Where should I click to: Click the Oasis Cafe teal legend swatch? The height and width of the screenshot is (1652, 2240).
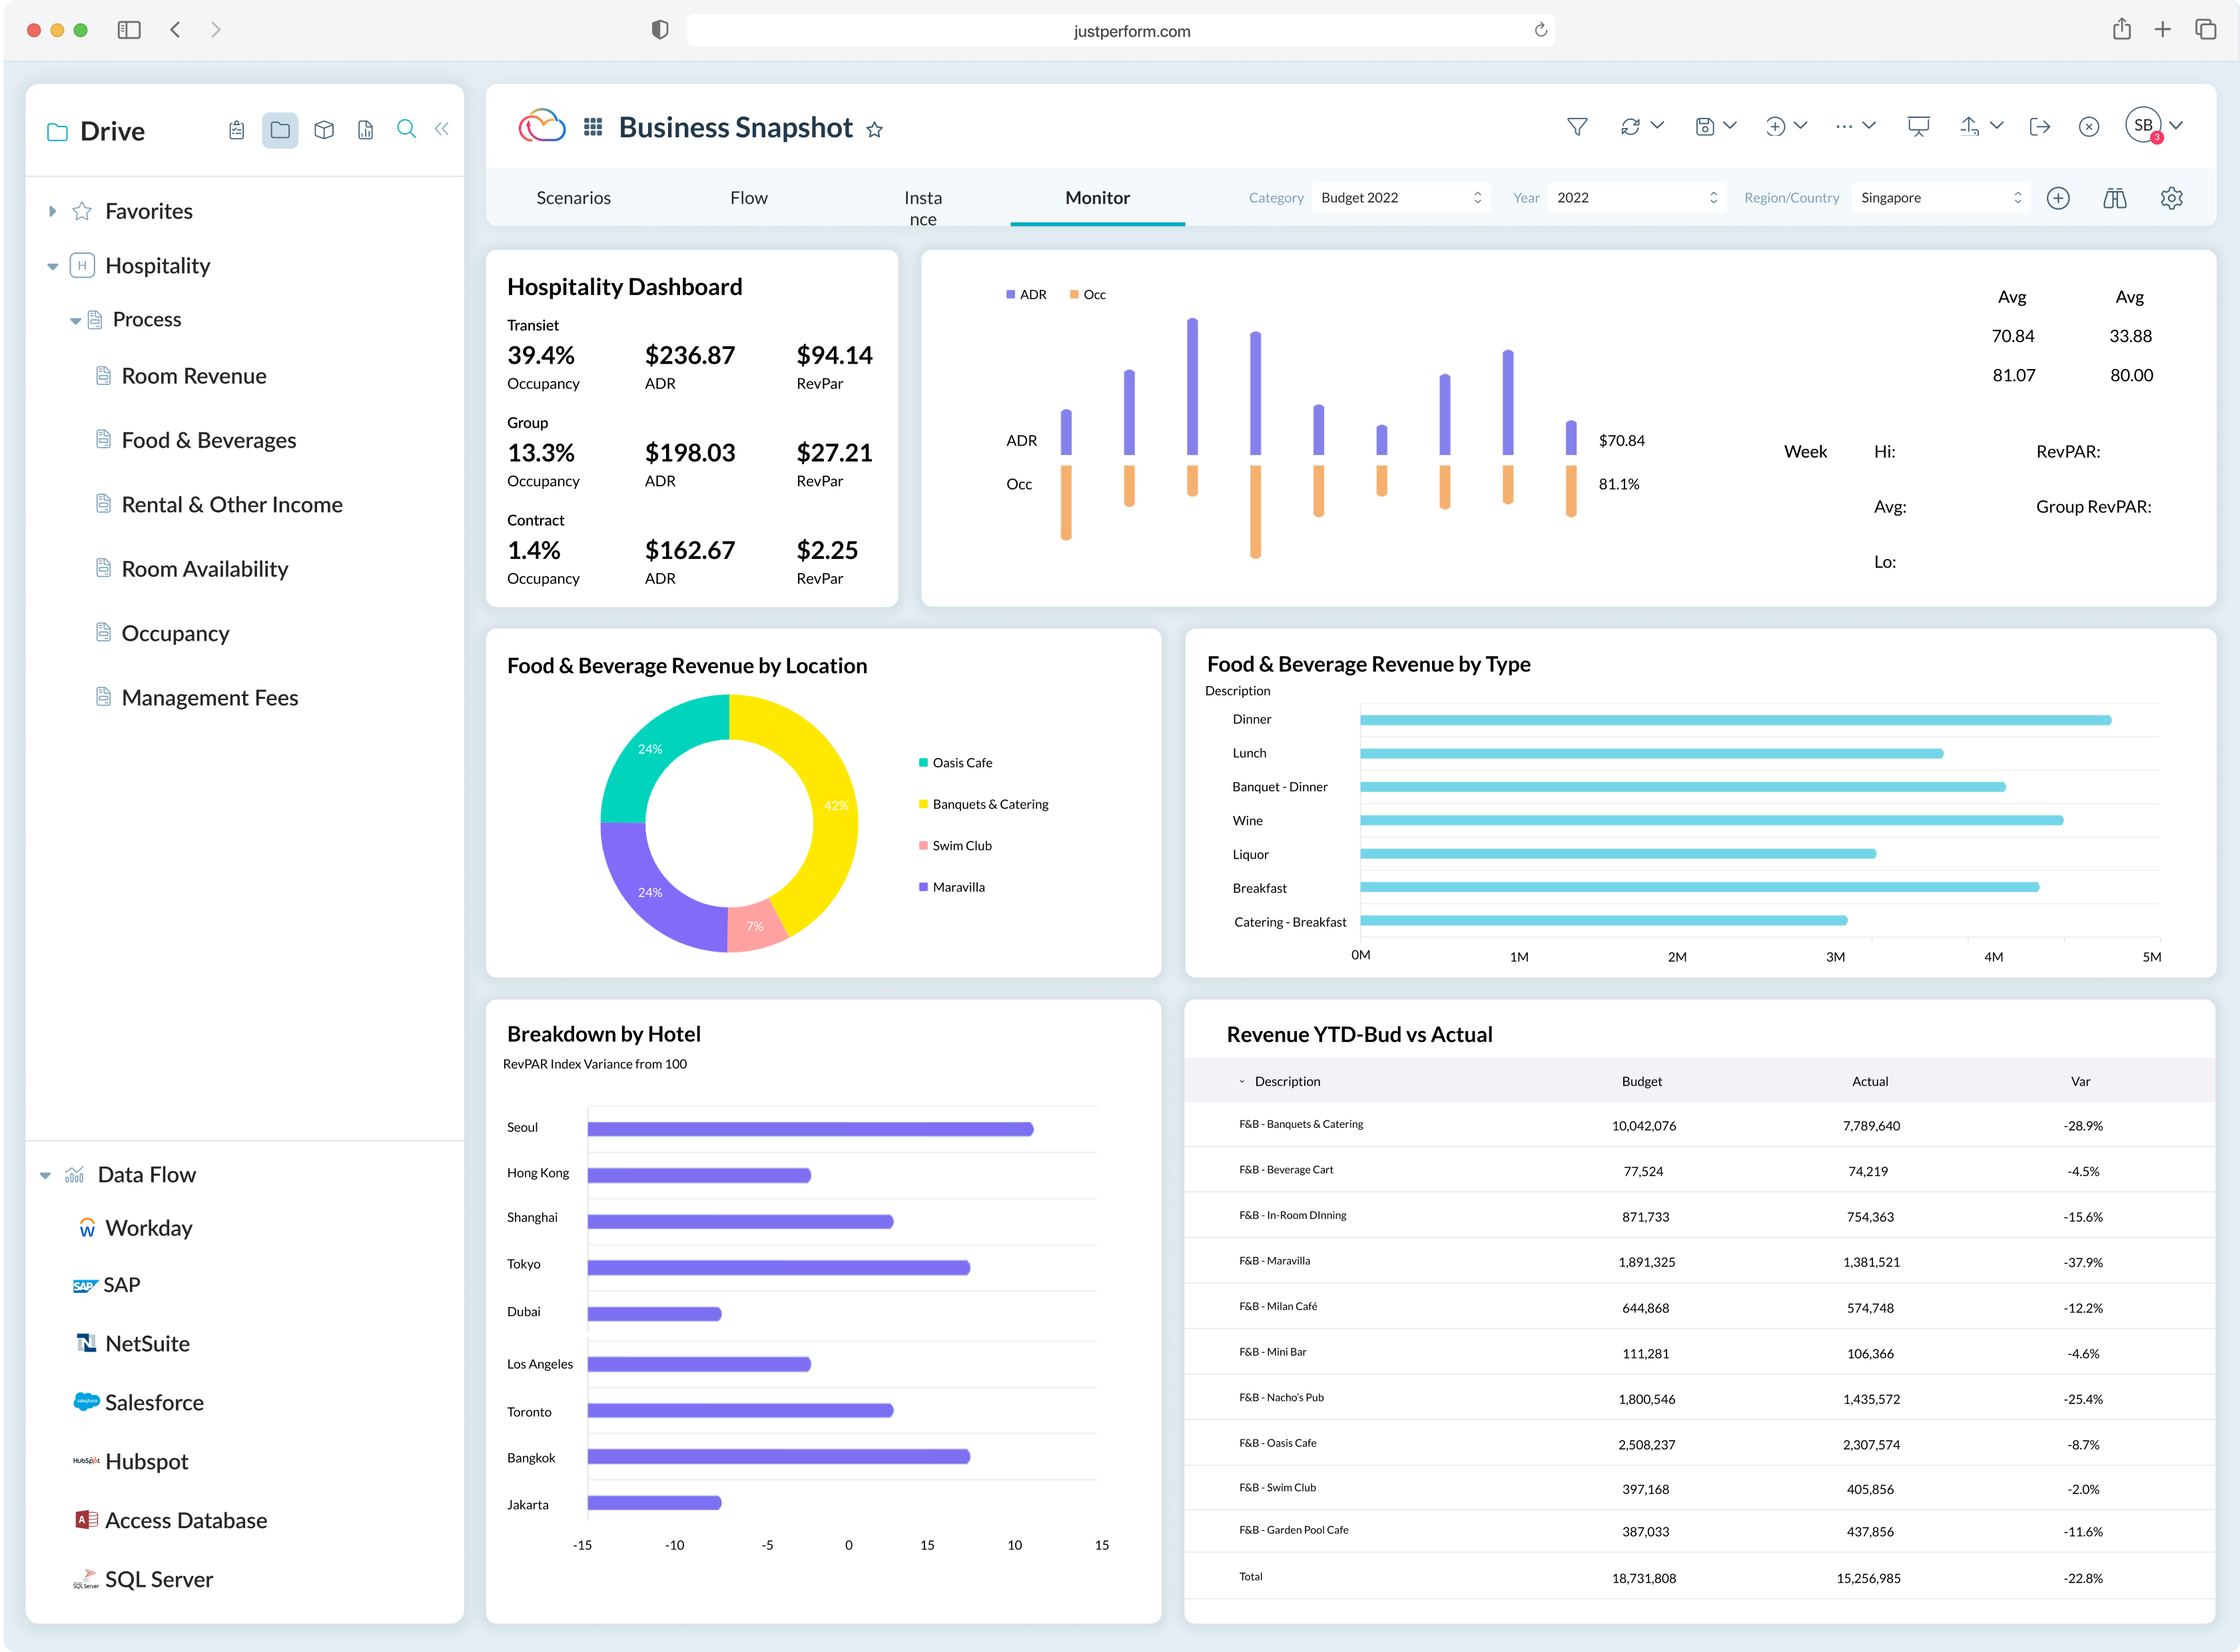[923, 763]
